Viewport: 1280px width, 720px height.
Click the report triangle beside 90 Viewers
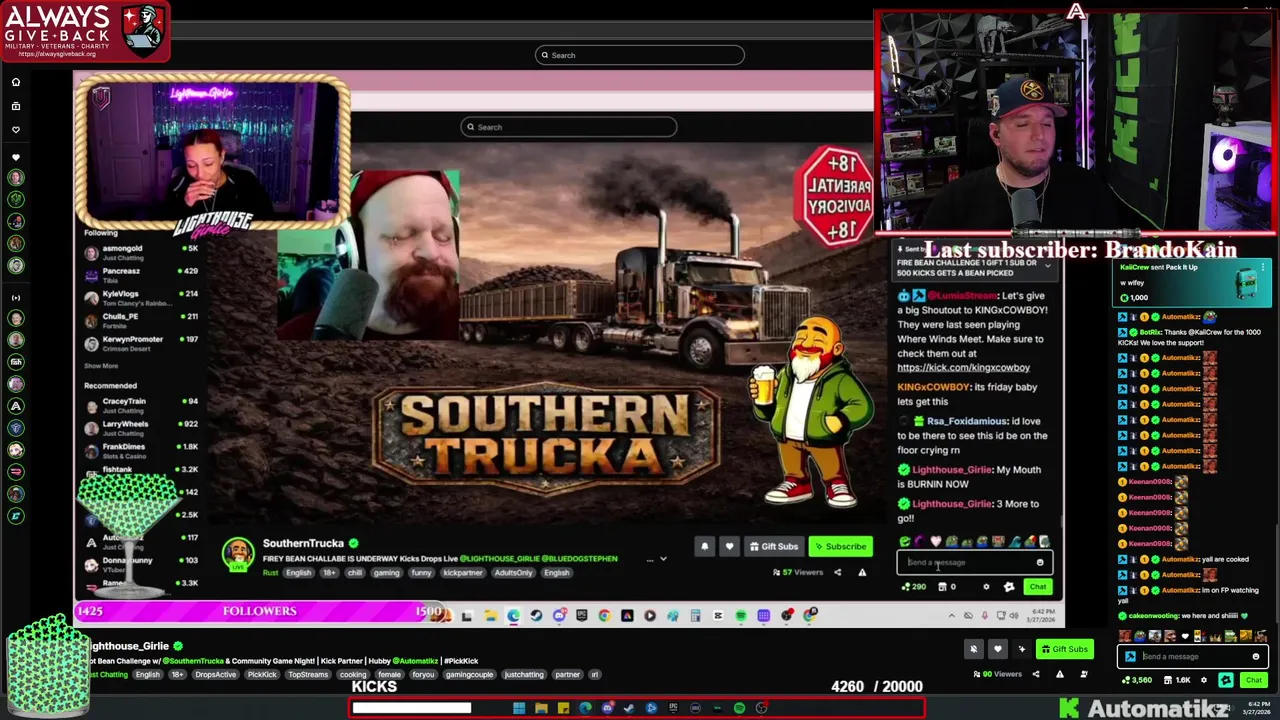coord(1060,674)
